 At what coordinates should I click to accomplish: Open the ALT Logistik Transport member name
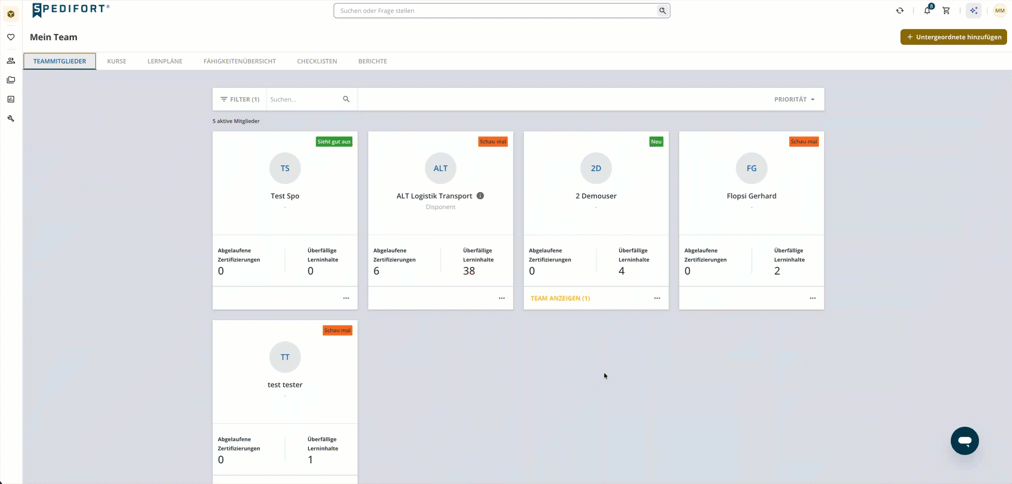tap(434, 196)
